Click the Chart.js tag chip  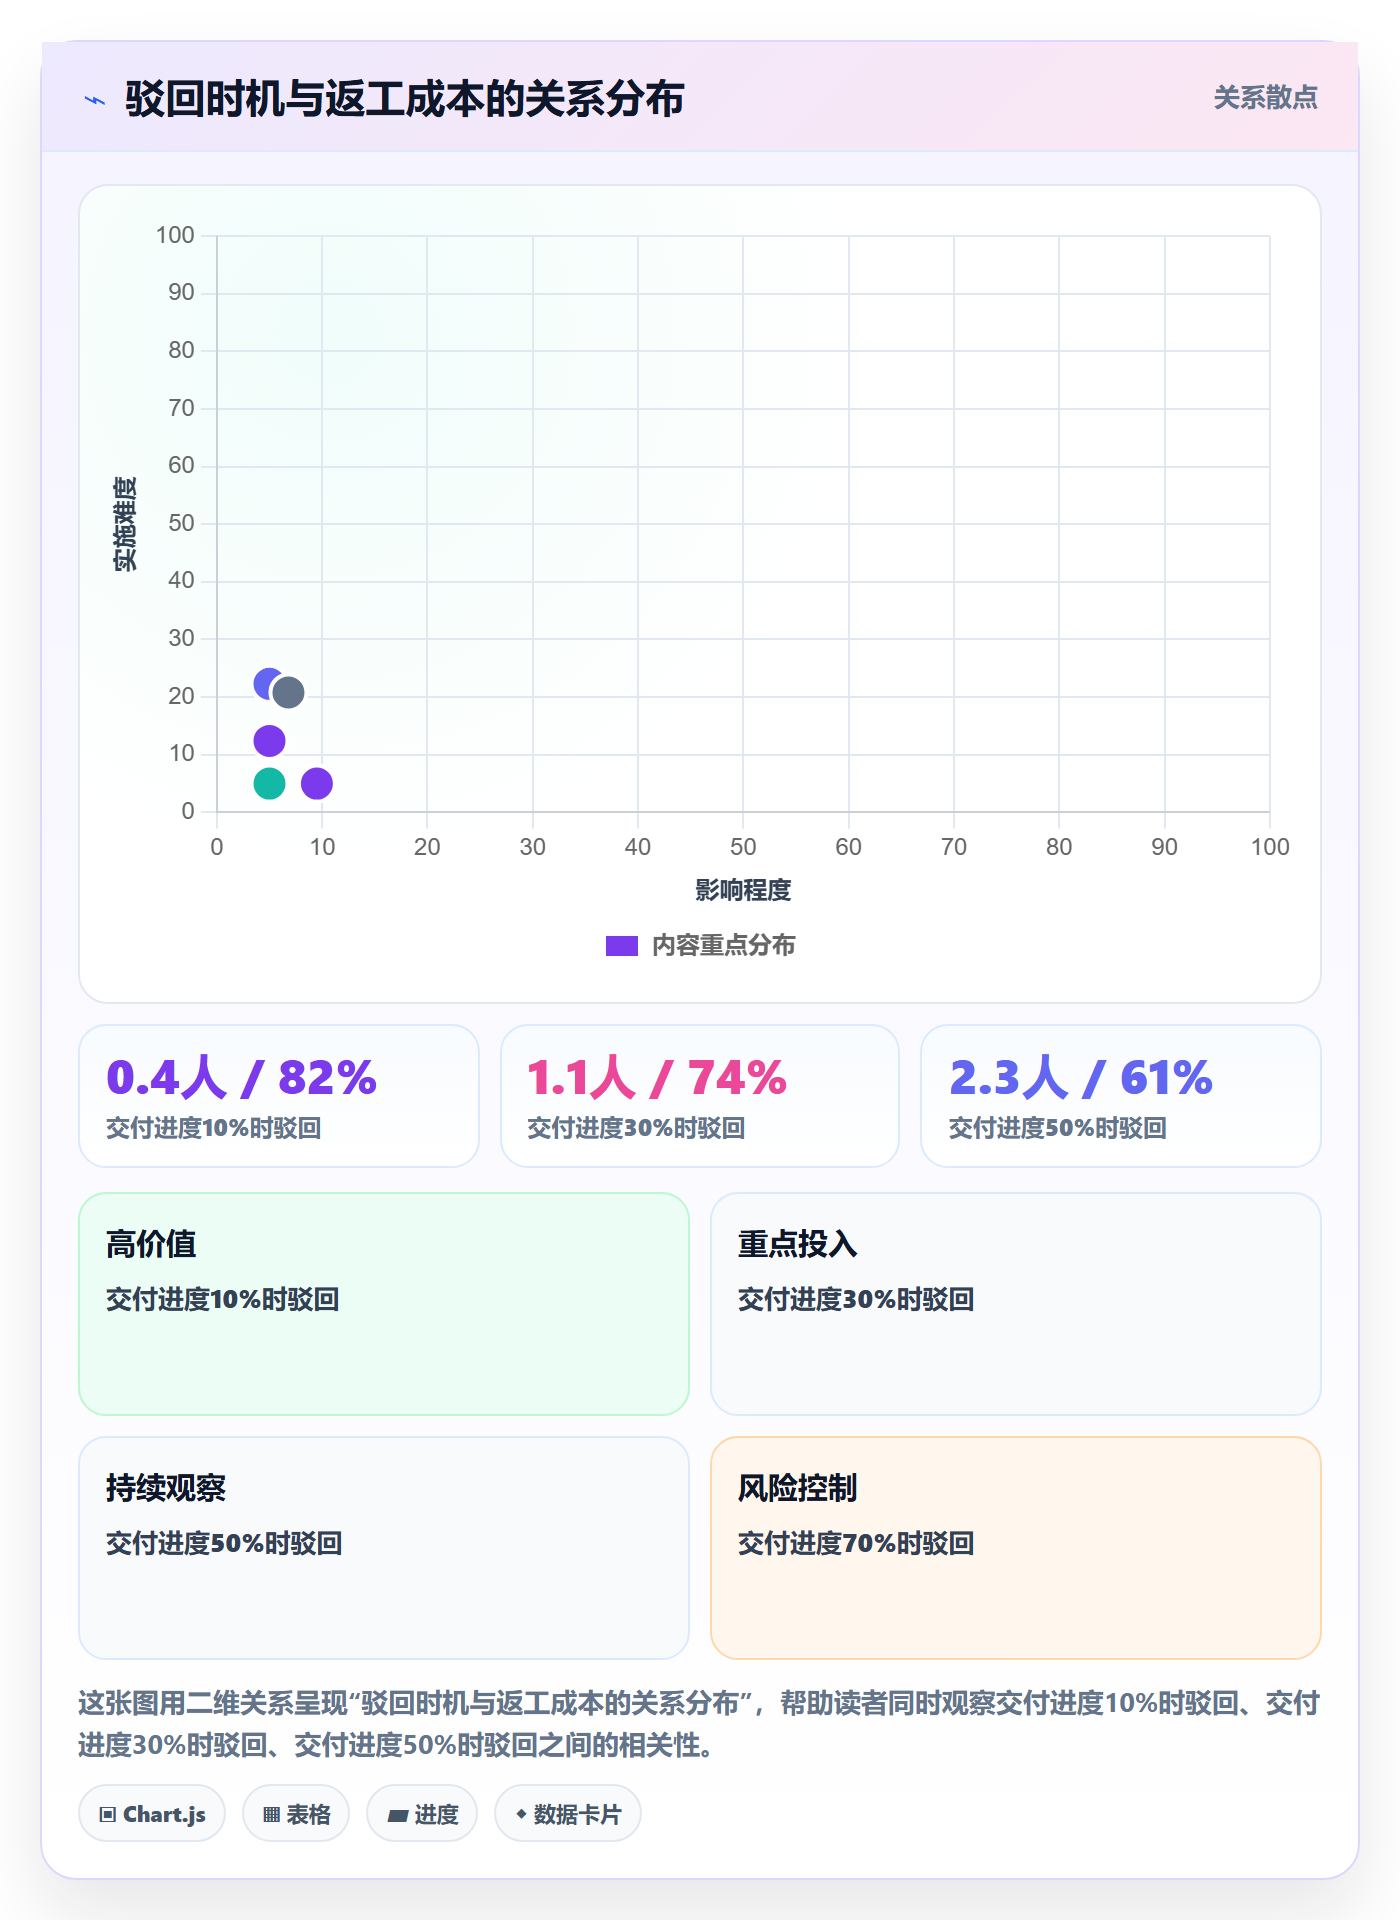[152, 1814]
